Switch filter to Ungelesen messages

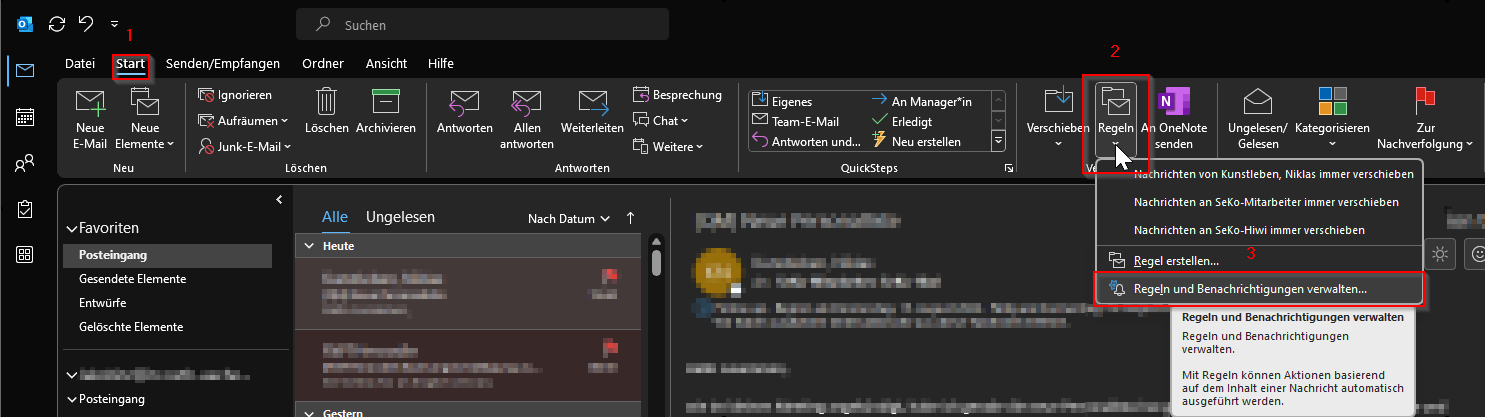[x=400, y=217]
